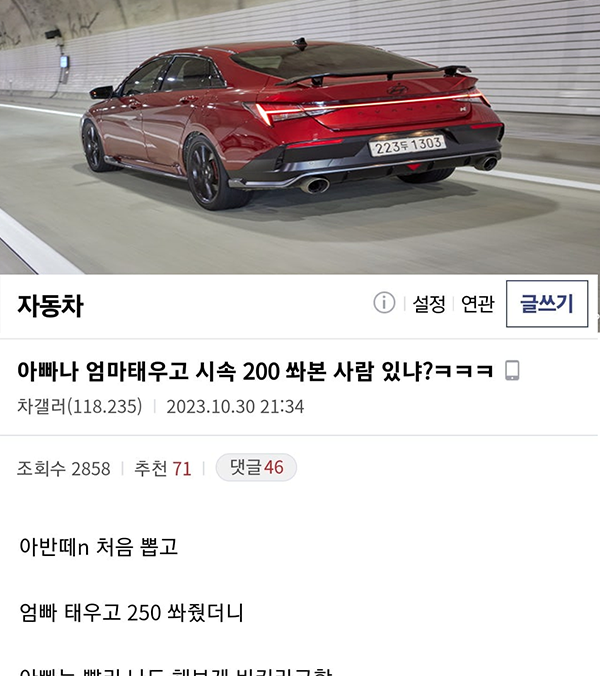Screen dimensions: 600x676
Task: Open the 설정 menu
Action: coord(429,304)
